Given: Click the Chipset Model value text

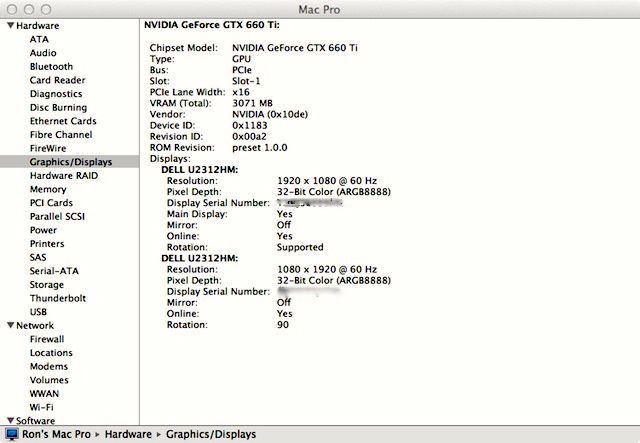Looking at the screenshot, I should click(295, 48).
